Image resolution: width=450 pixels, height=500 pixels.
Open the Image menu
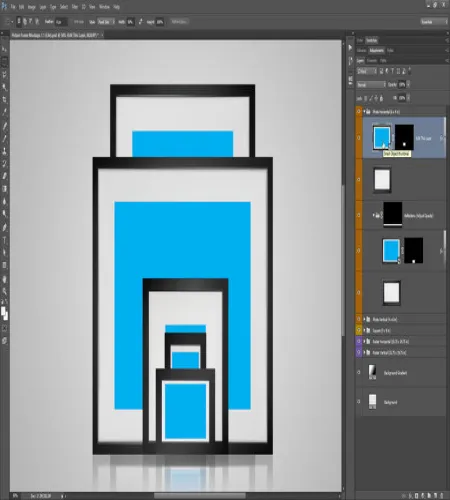click(32, 7)
